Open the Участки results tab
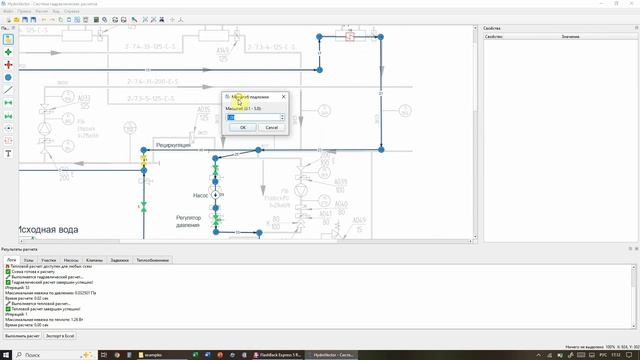 tap(49, 260)
